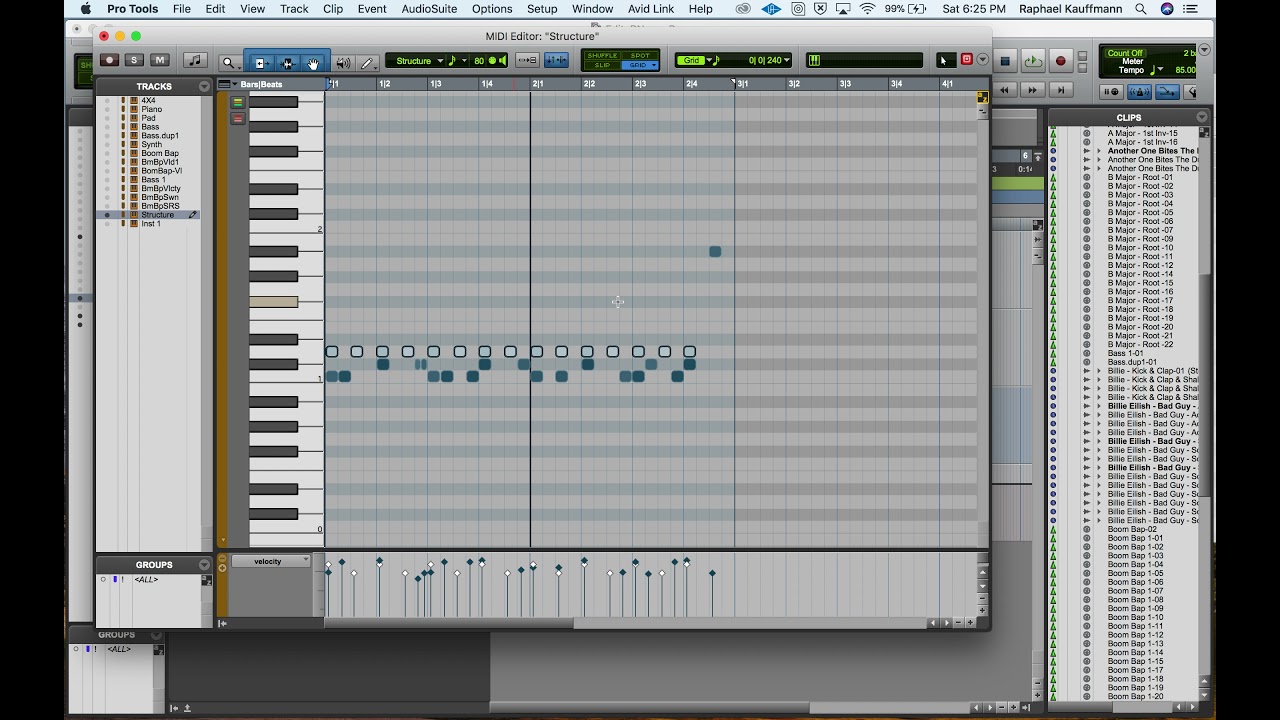Click the loop Play button in the transport

(x=1033, y=61)
